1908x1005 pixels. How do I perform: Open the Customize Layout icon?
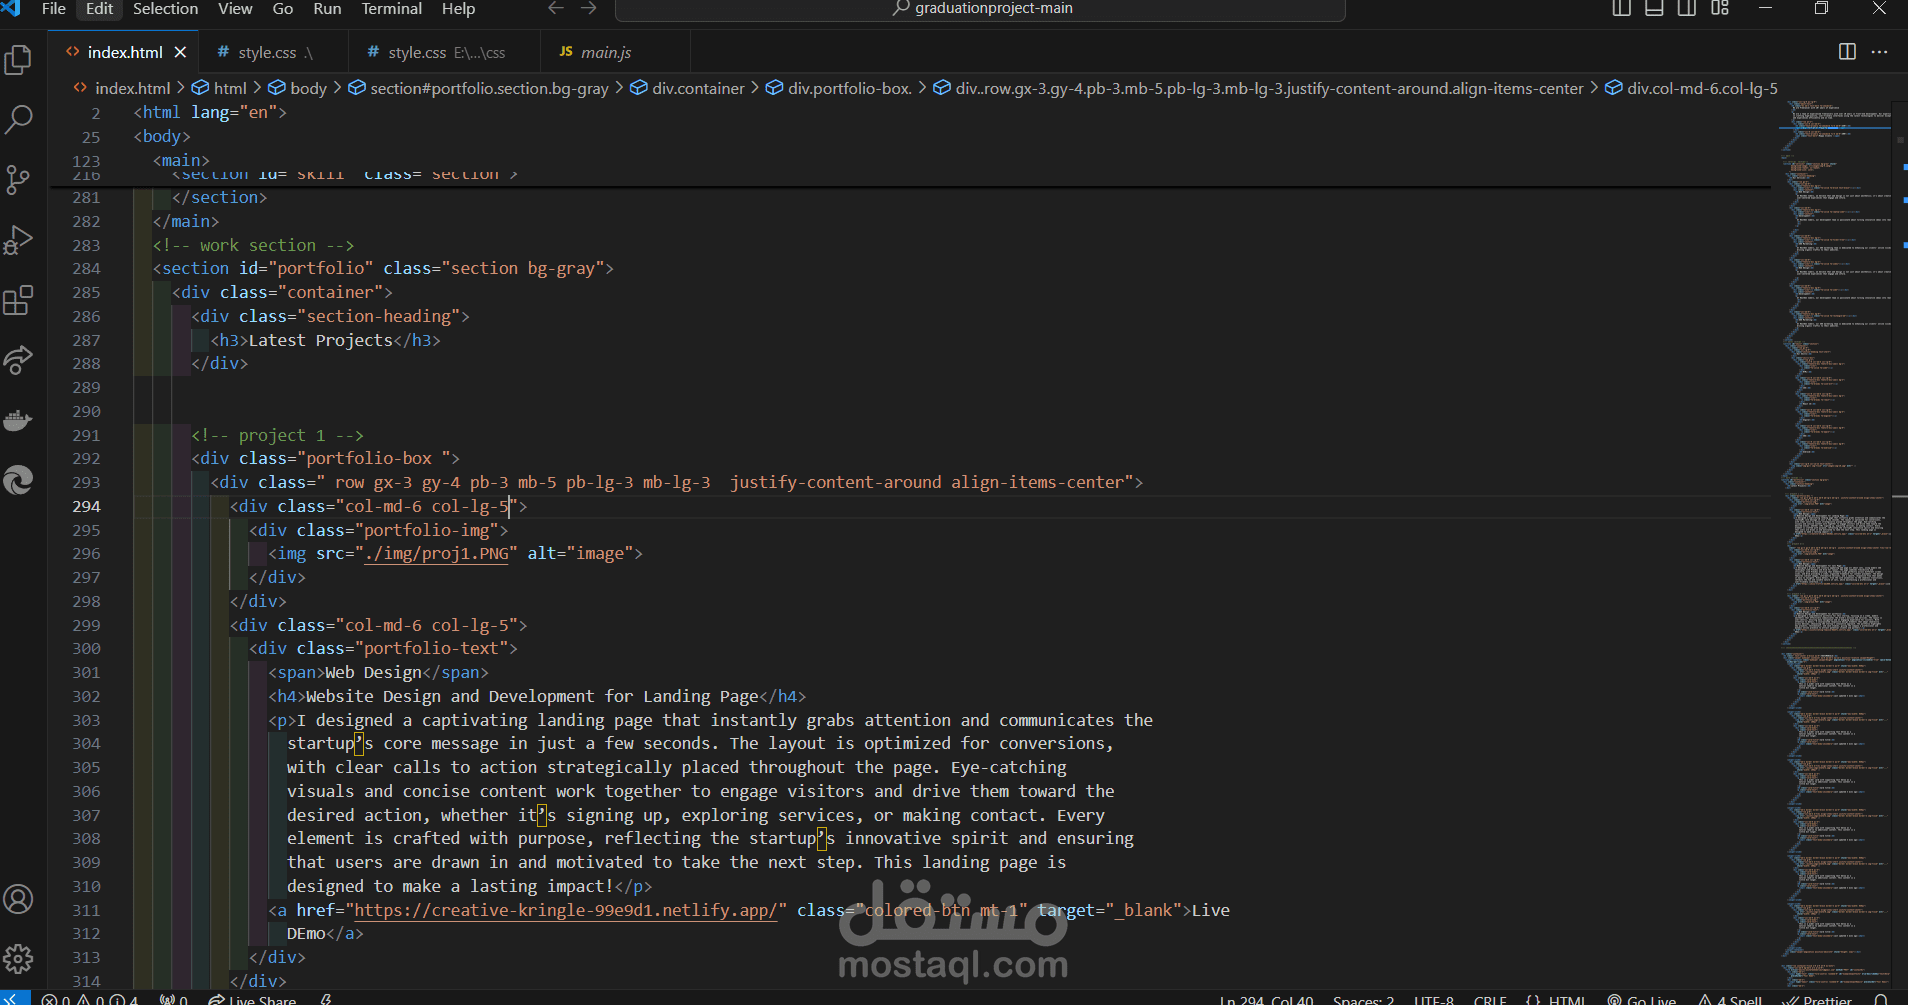coord(1720,8)
